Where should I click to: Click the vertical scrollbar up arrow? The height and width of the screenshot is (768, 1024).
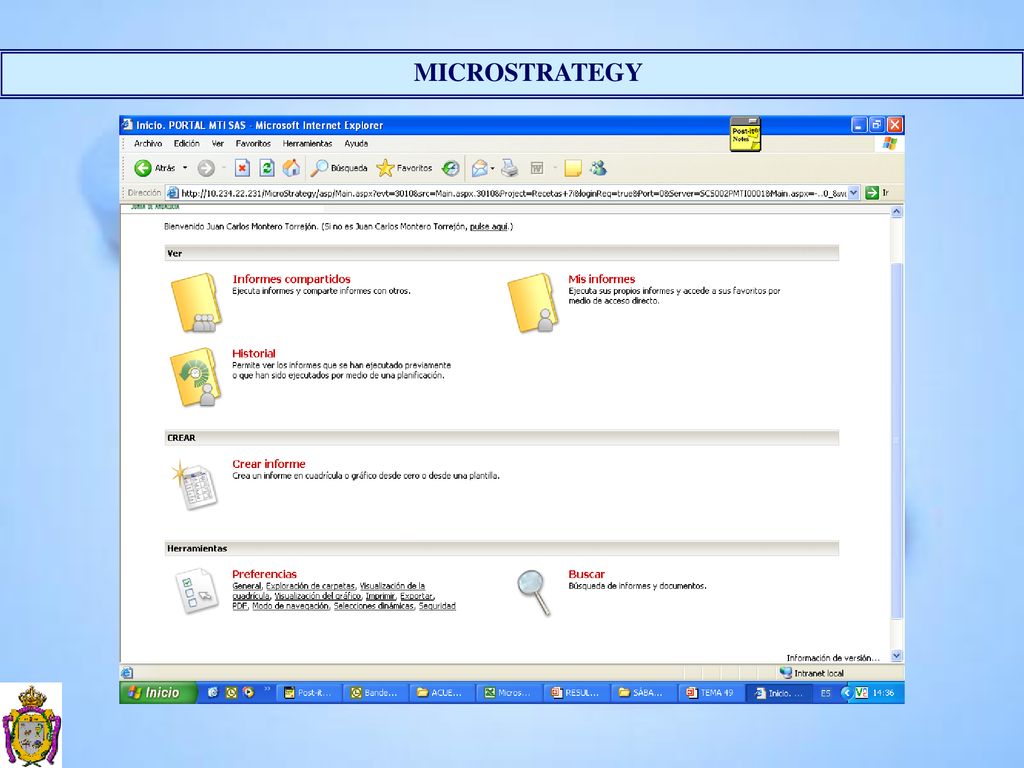pyautogui.click(x=897, y=212)
